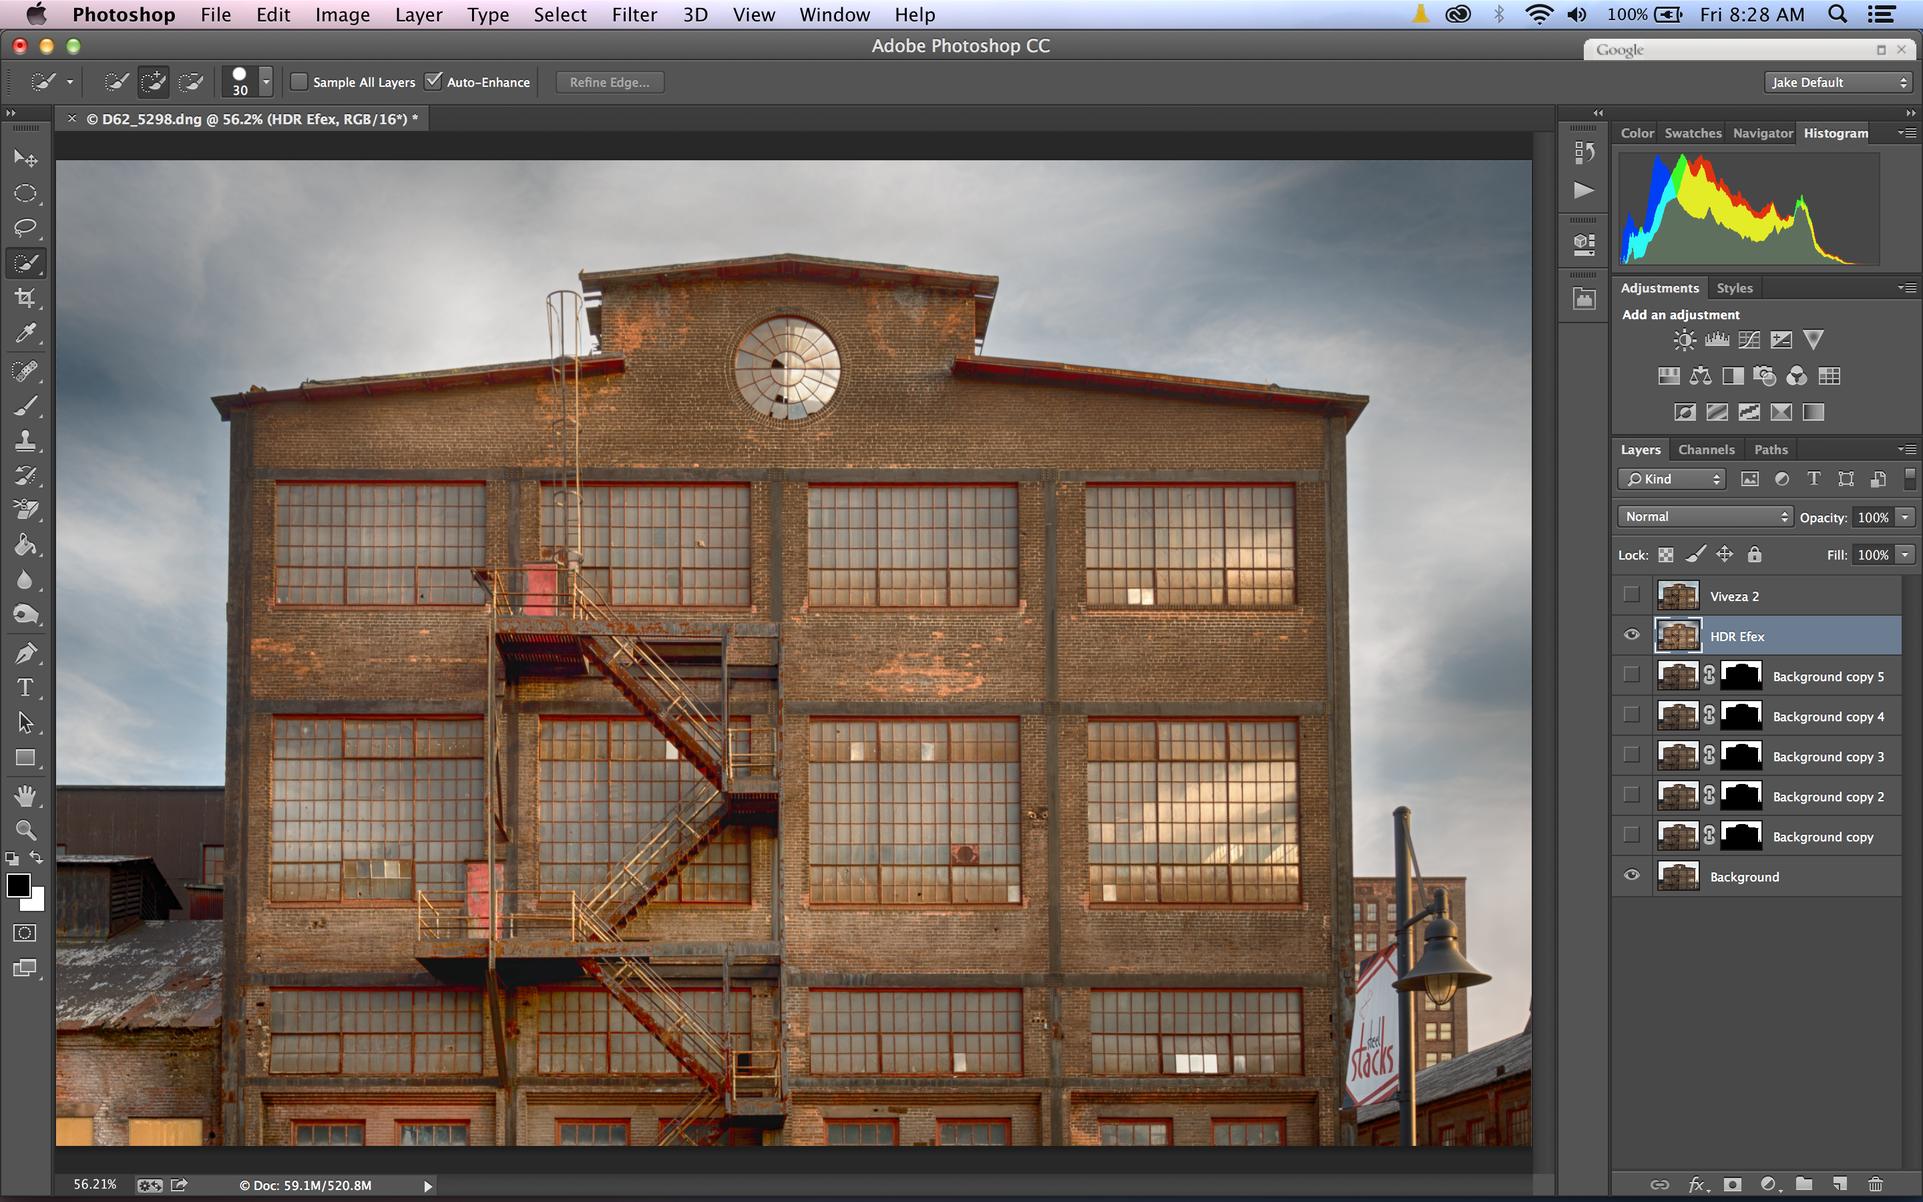The image size is (1923, 1202).
Task: Click the Lock all layer icon
Action: pos(1754,554)
